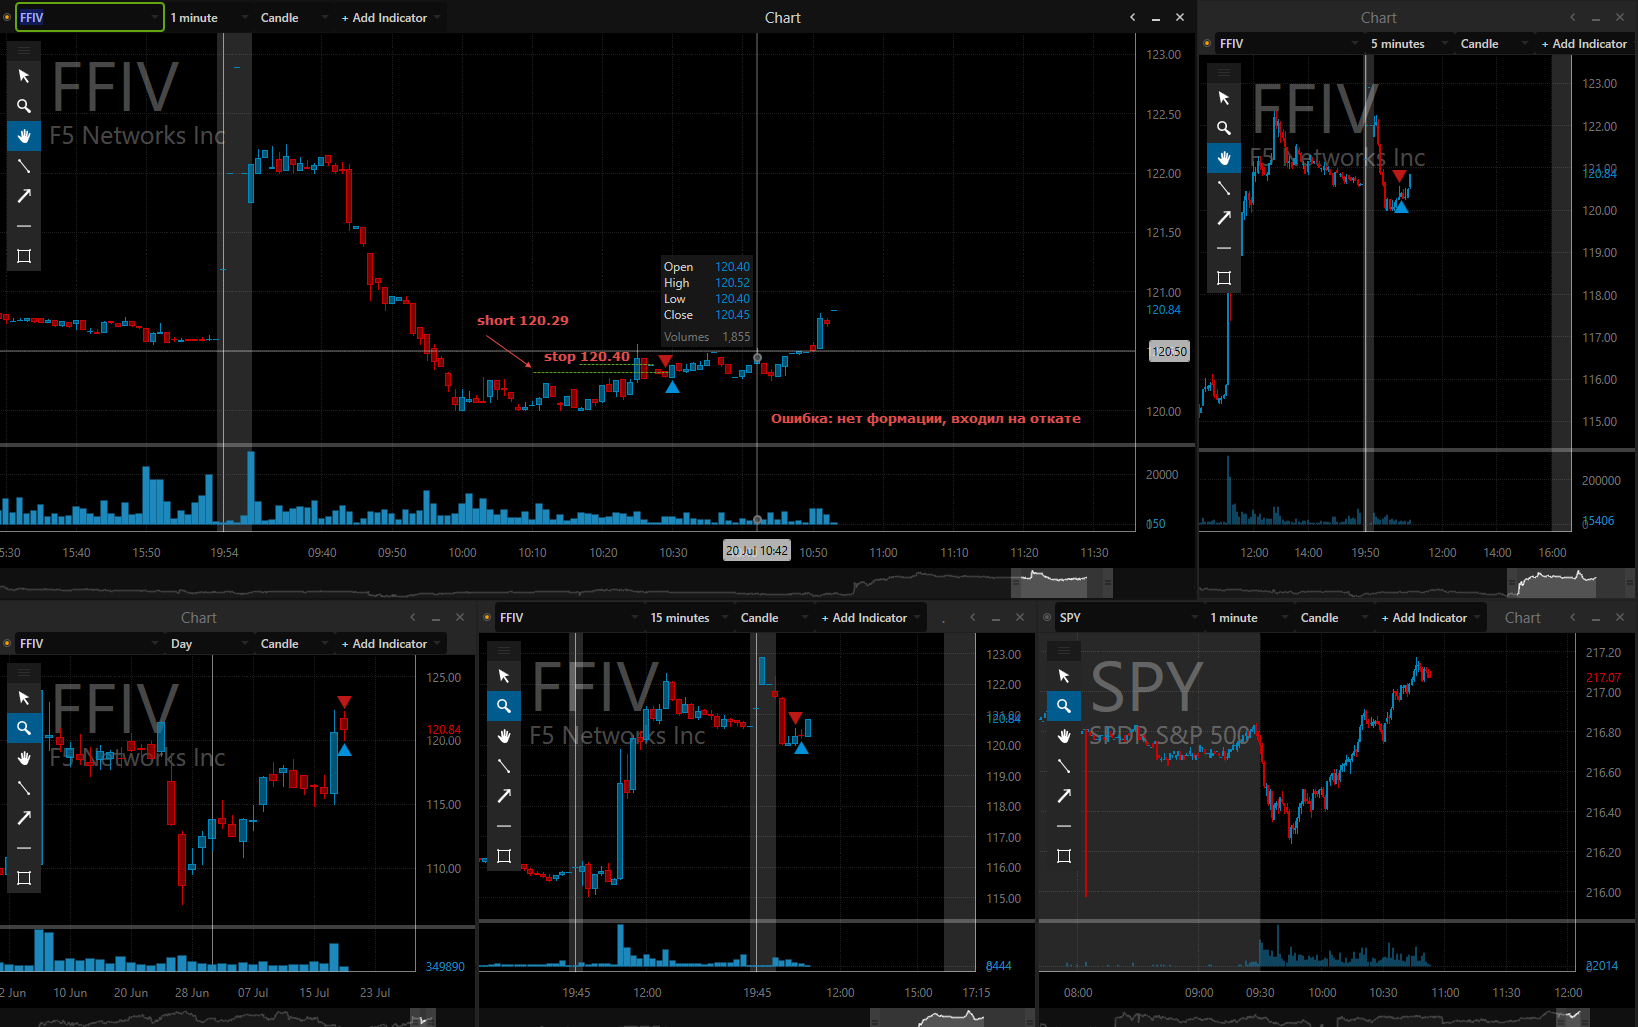Select the zoom tool in the 15 minutes chart
This screenshot has height=1027, width=1638.
504,706
